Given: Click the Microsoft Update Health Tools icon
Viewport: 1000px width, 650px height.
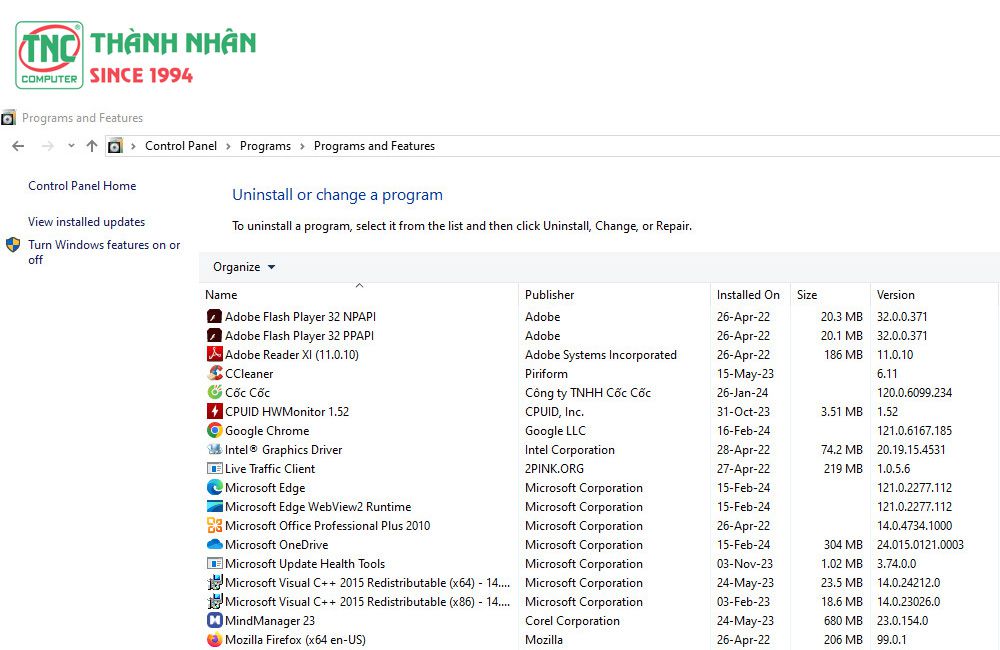Looking at the screenshot, I should point(214,564).
